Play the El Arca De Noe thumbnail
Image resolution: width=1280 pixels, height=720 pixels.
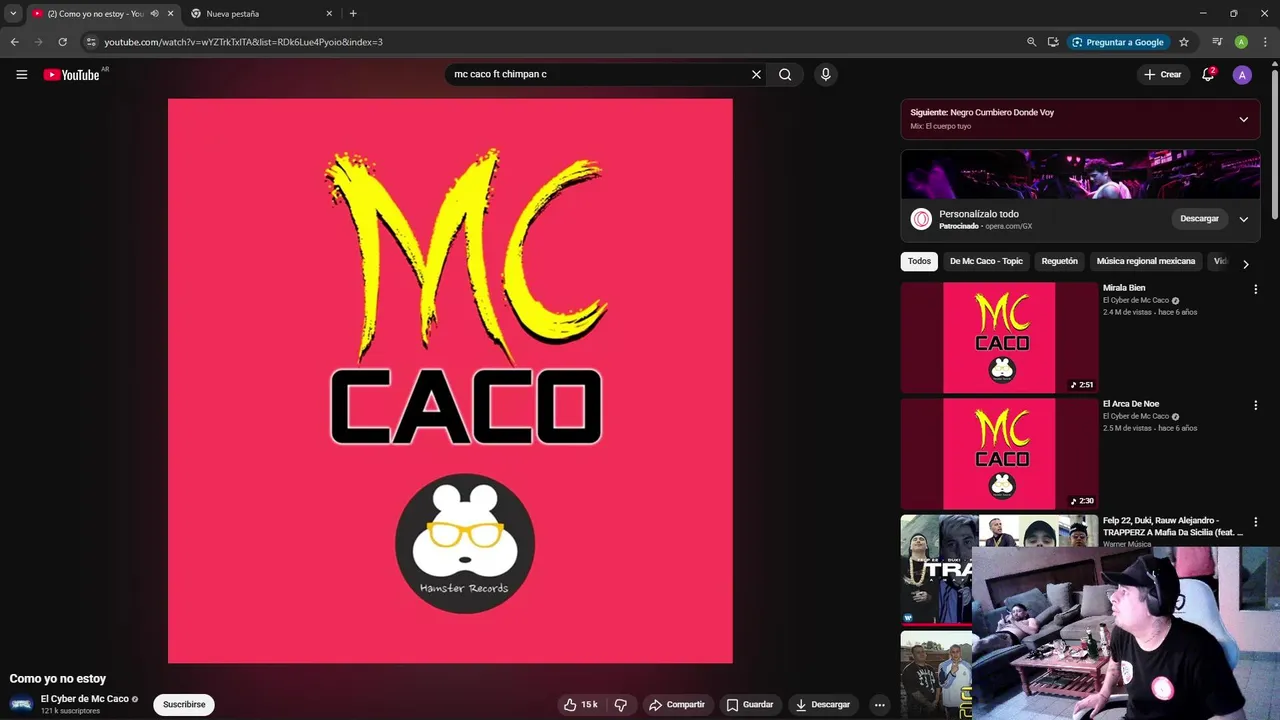coord(999,454)
